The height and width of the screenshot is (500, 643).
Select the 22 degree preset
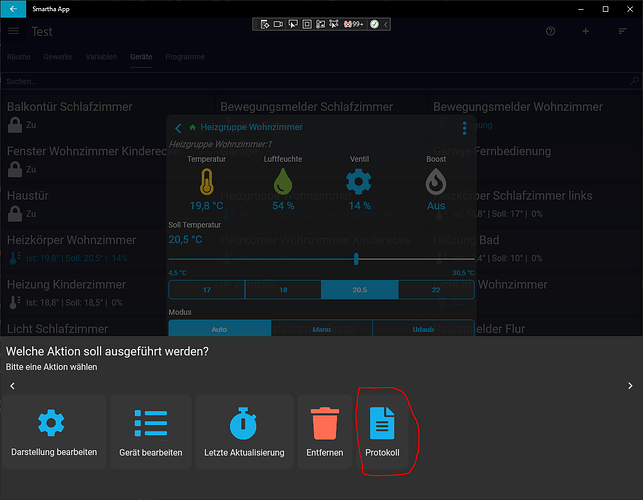tap(436, 290)
